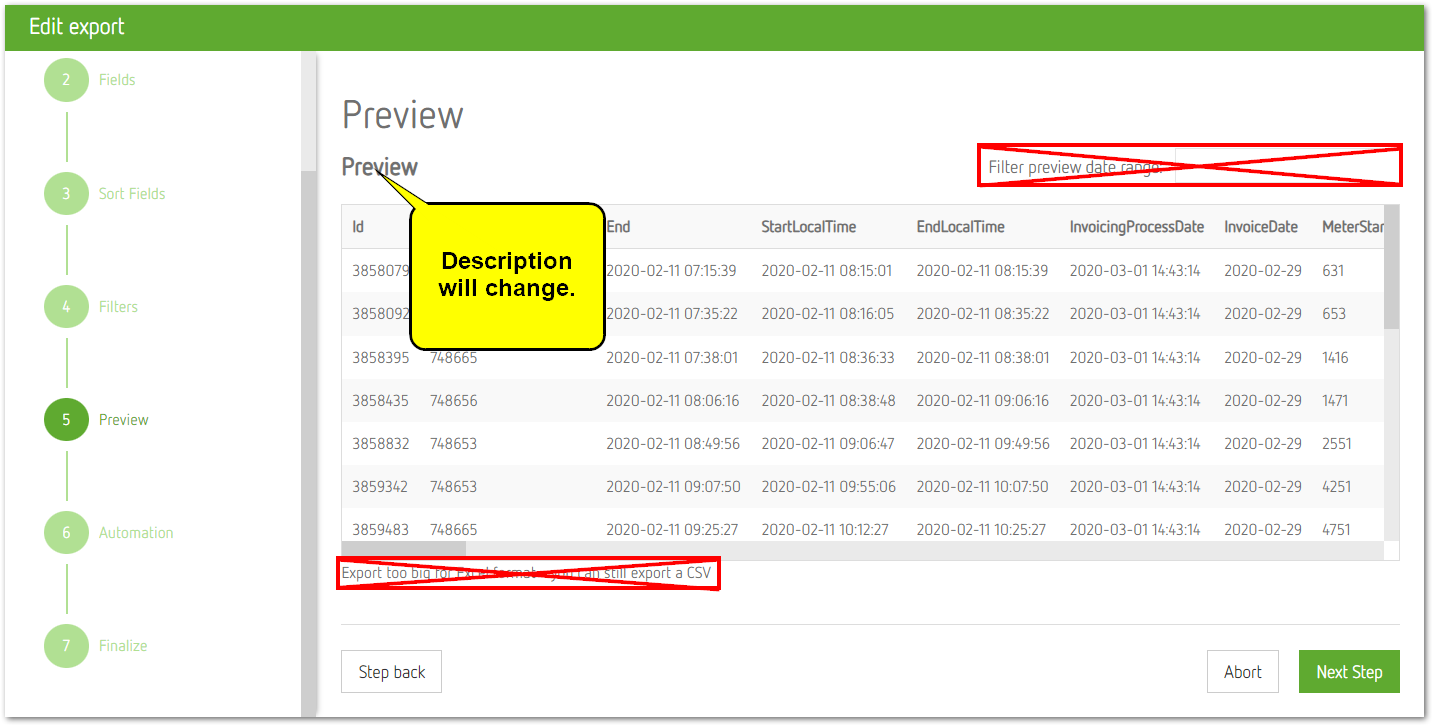1433x726 pixels.
Task: Click the table's horizontal scrollbar thumb
Action: point(404,549)
